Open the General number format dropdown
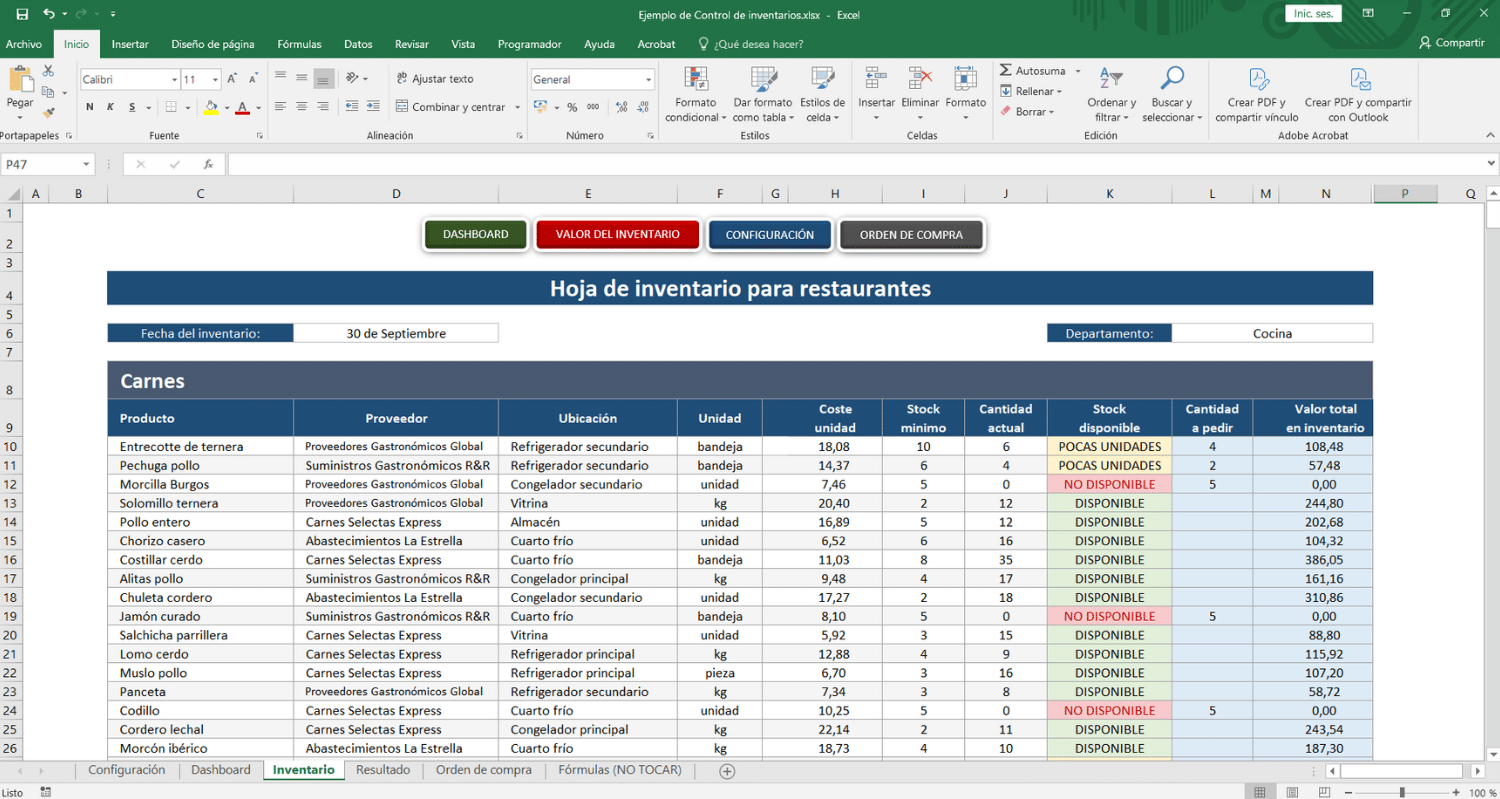Image resolution: width=1500 pixels, height=799 pixels. [648, 80]
